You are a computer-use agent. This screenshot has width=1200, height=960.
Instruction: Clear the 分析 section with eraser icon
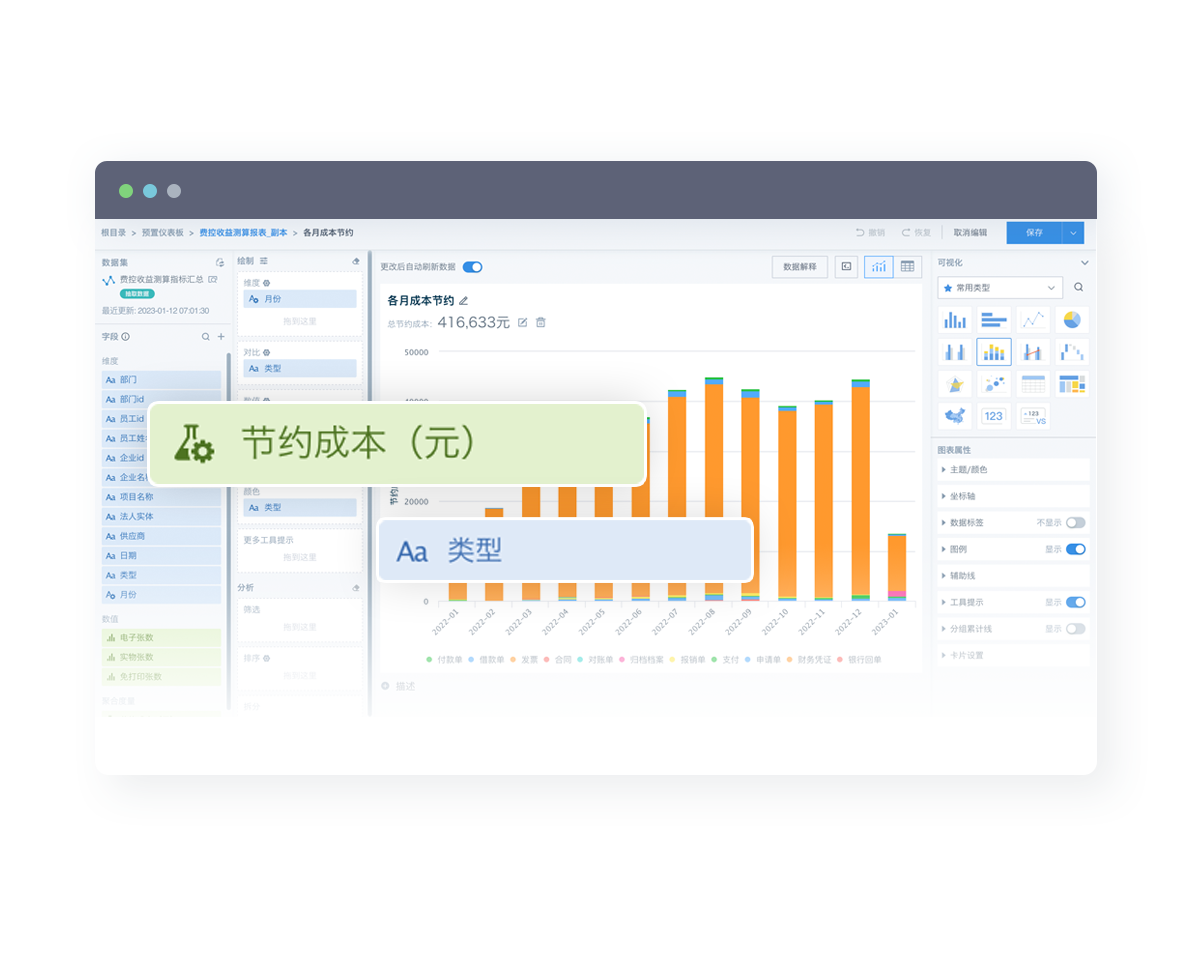[356, 588]
